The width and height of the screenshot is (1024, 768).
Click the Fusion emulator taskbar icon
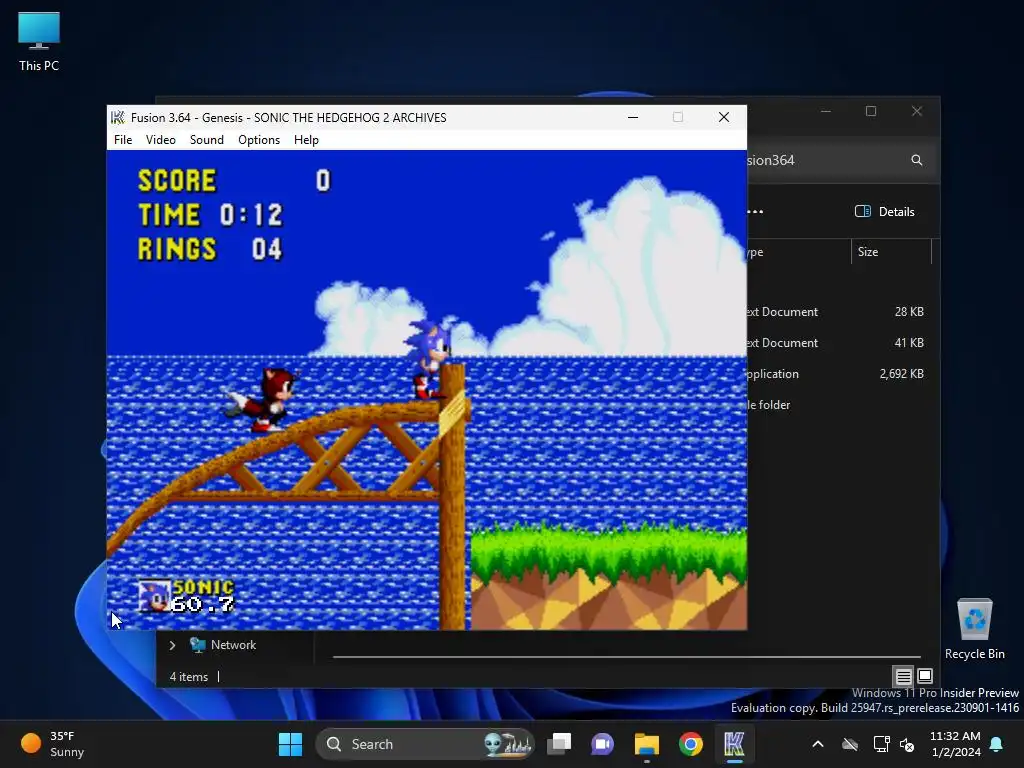734,744
